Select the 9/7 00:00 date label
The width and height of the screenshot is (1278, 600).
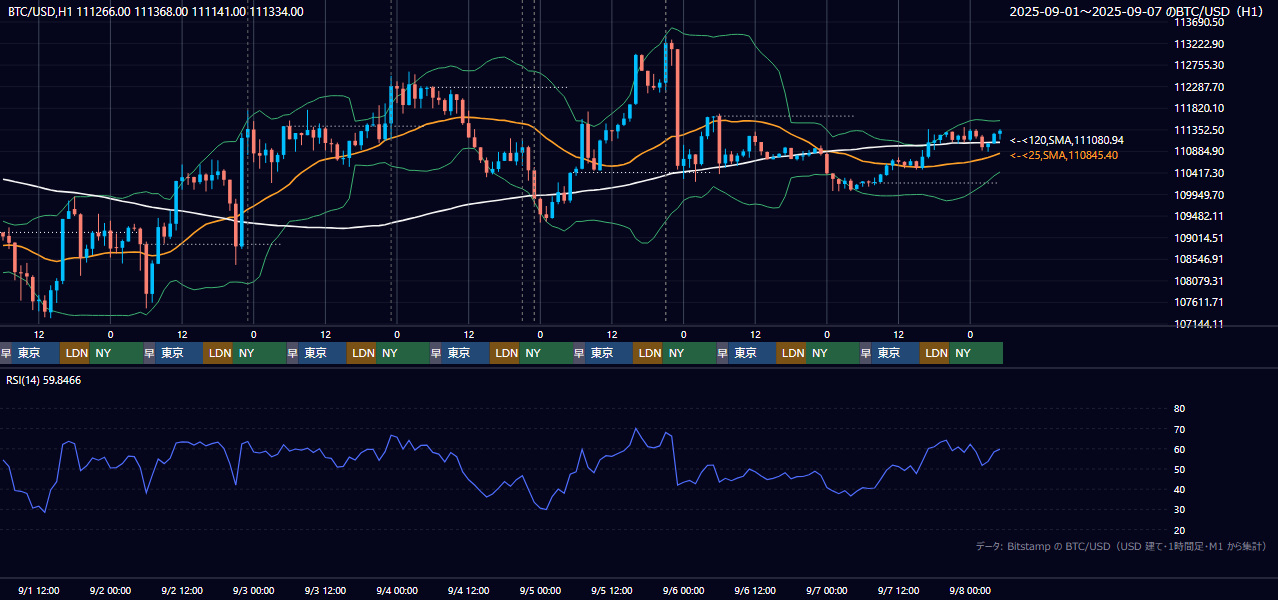click(828, 590)
